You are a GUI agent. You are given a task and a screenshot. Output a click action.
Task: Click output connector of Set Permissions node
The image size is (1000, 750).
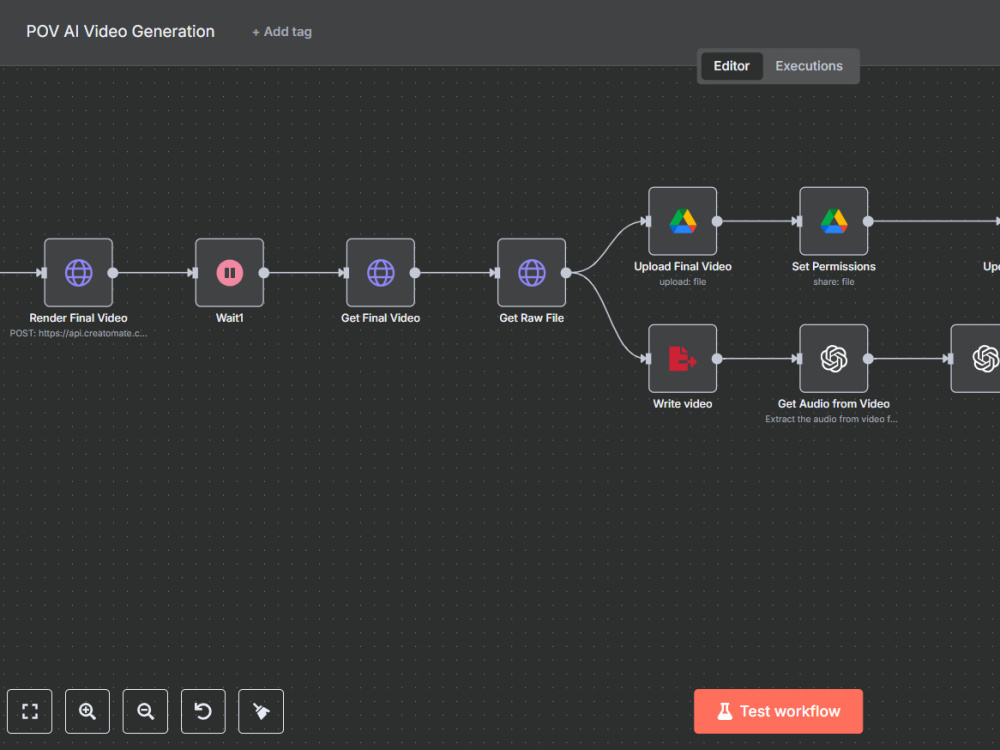[x=868, y=221]
